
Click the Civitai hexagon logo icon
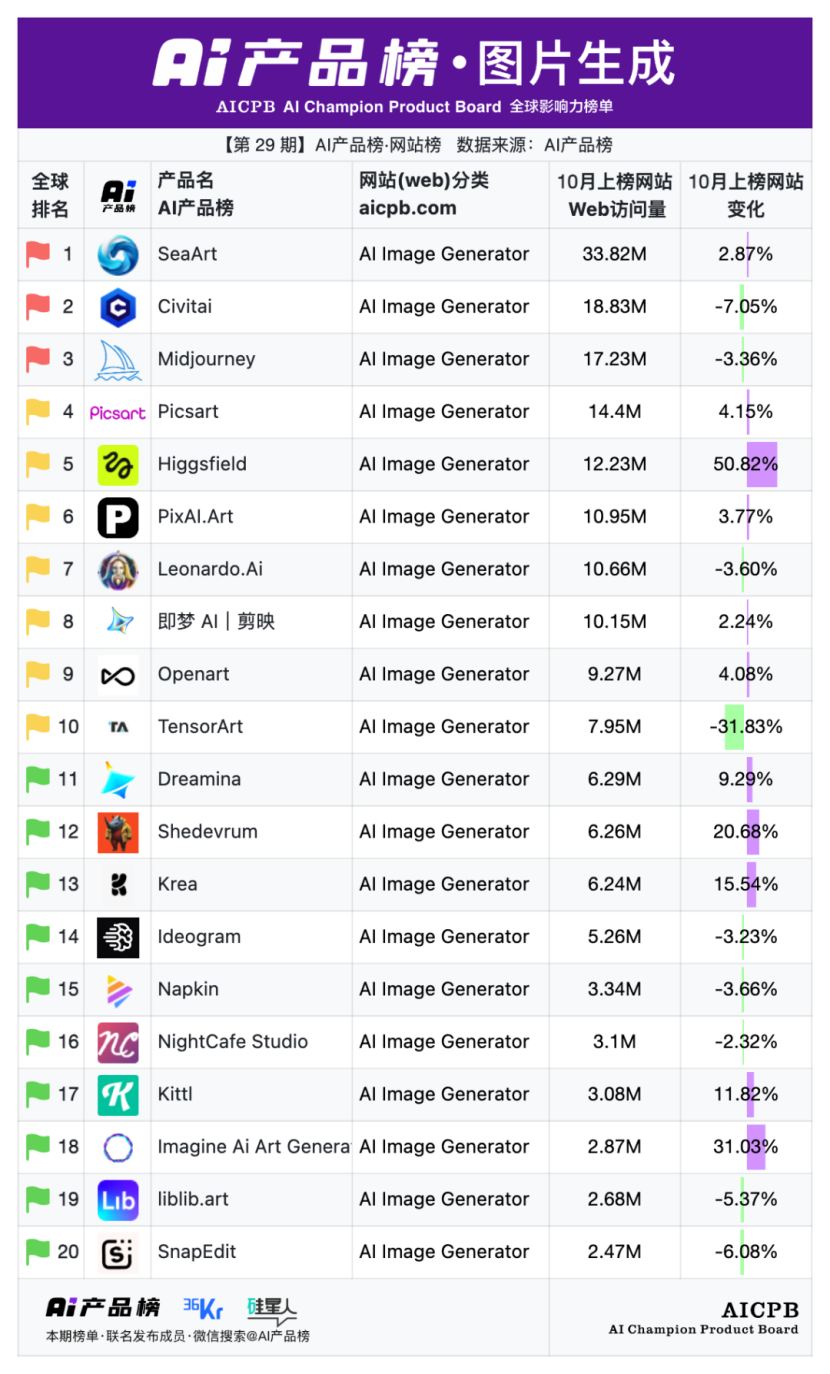[x=118, y=307]
